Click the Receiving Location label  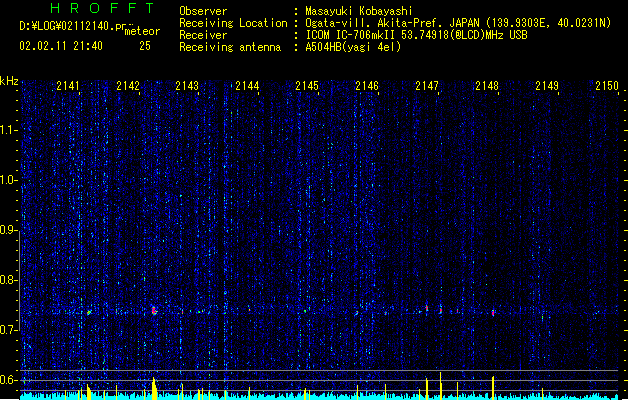pos(233,23)
